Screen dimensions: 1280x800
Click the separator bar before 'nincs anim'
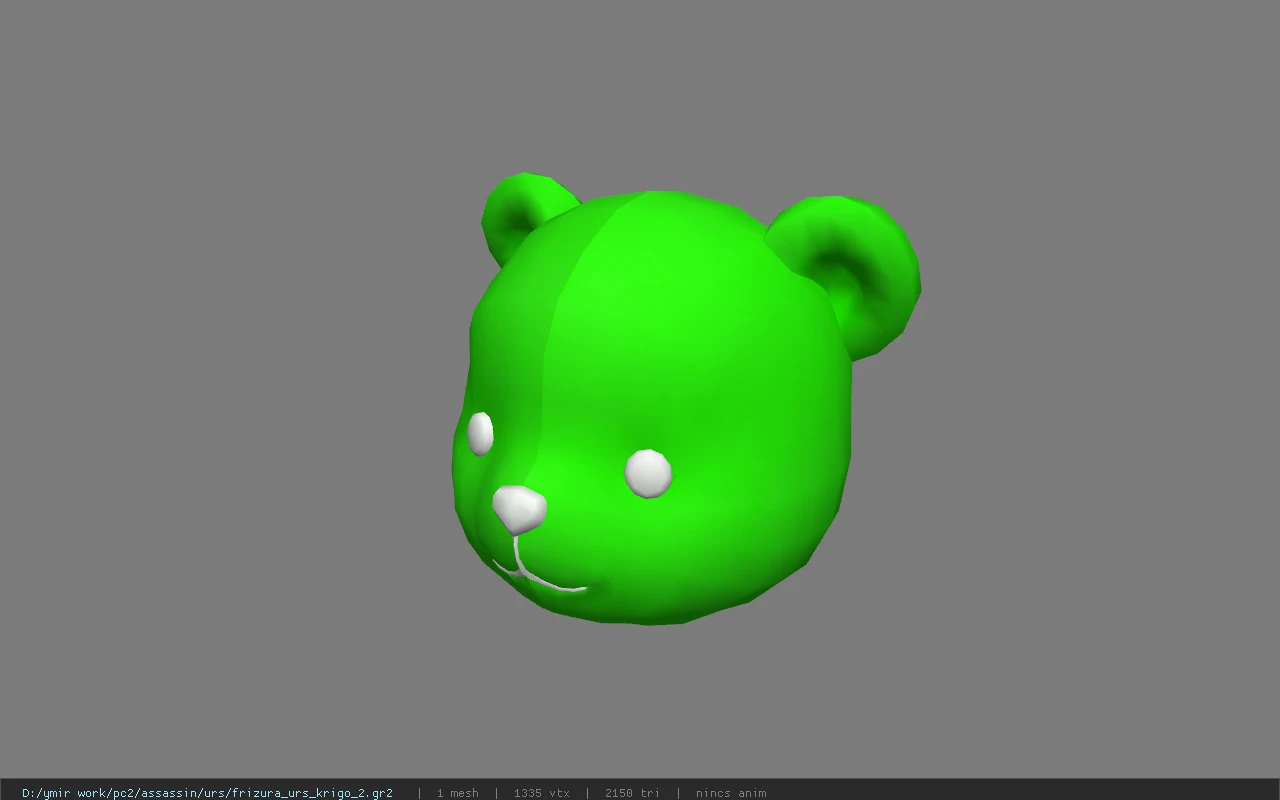[x=678, y=793]
